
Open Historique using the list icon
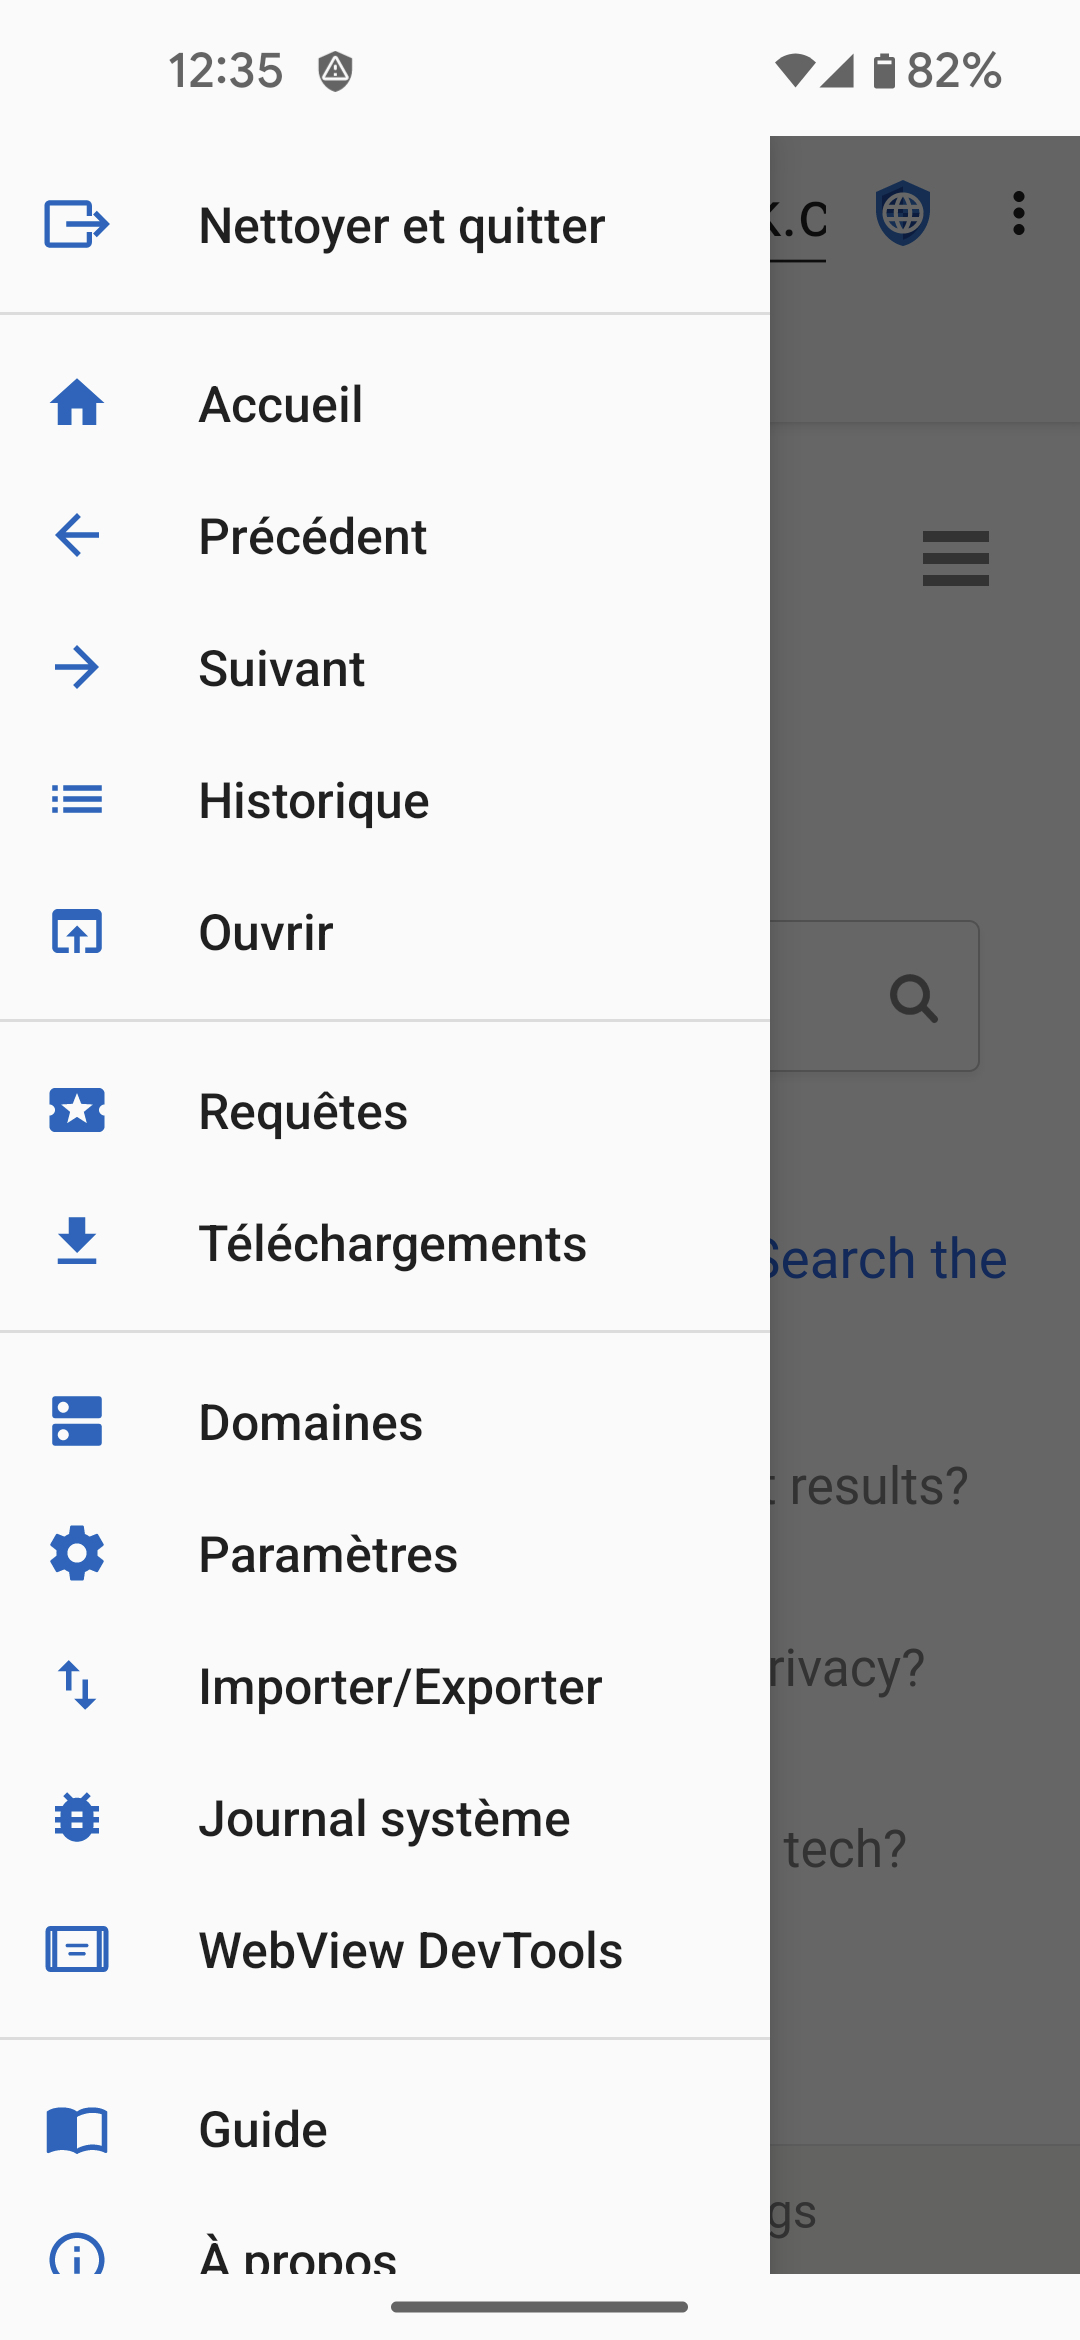77,800
